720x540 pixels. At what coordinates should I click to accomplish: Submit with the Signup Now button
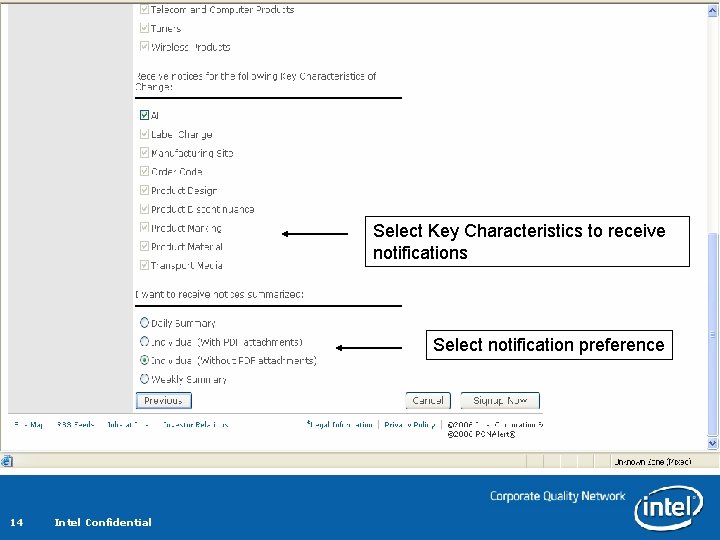coord(500,400)
